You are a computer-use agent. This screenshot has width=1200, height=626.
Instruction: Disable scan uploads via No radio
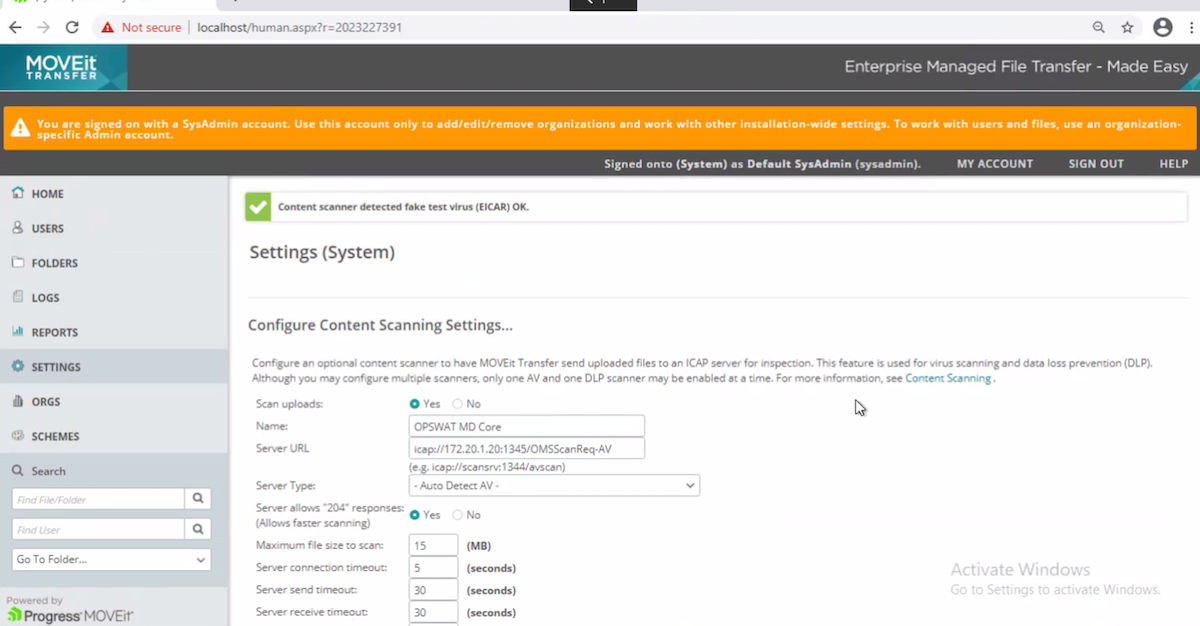click(457, 404)
